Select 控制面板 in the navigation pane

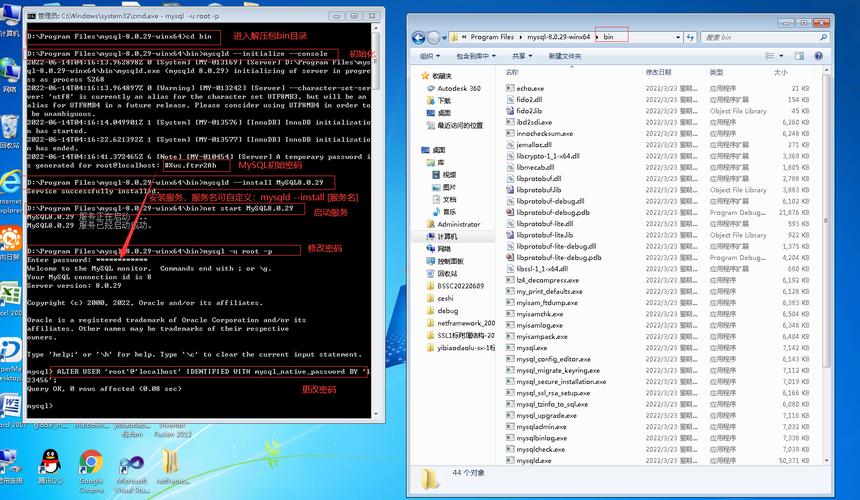(450, 261)
